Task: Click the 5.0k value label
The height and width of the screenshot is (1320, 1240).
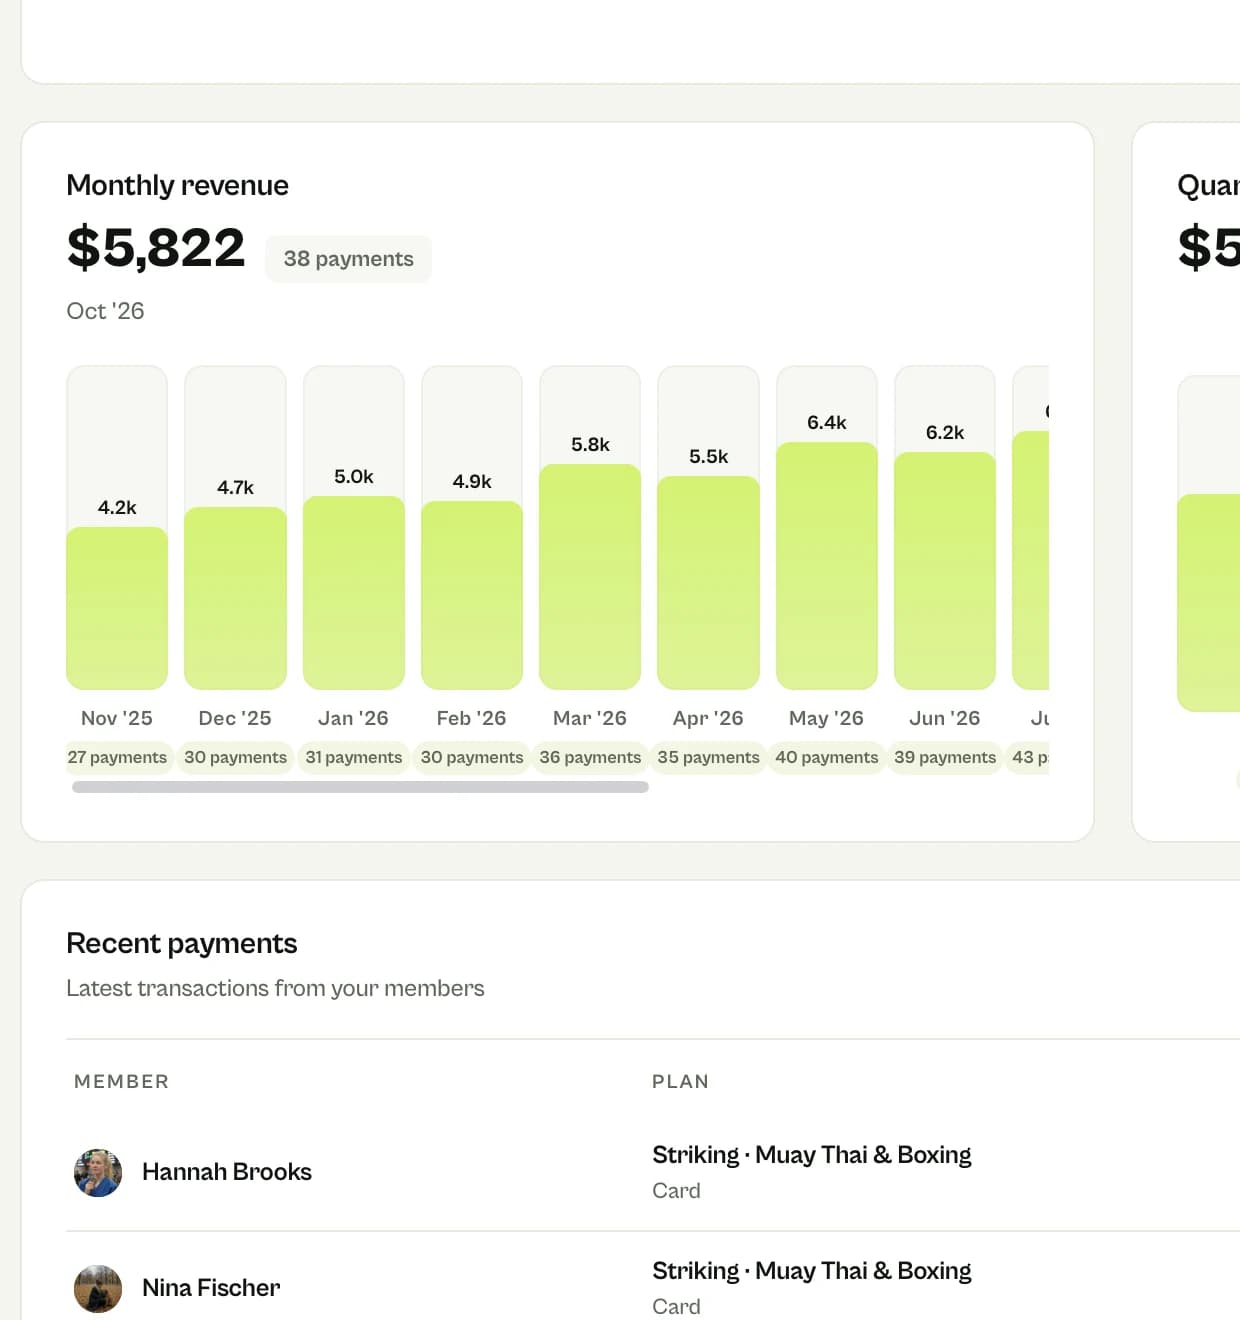Action: click(x=354, y=476)
